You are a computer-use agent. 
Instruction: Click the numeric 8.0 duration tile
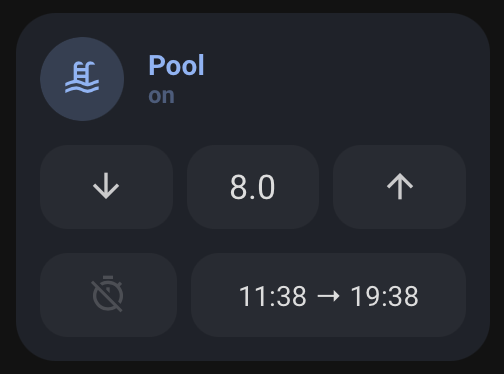253,187
